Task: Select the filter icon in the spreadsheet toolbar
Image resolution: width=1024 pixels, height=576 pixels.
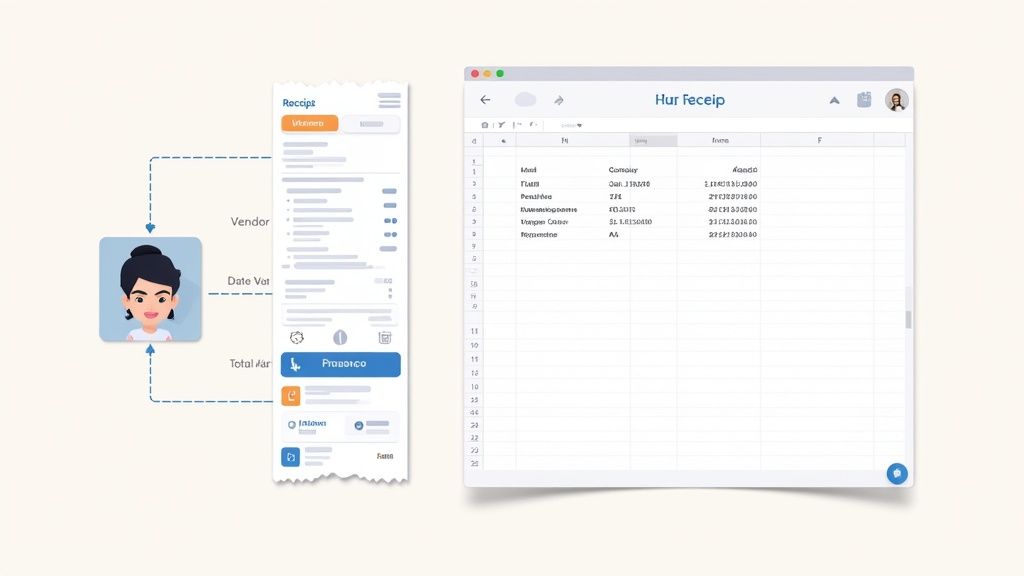Action: [500, 124]
